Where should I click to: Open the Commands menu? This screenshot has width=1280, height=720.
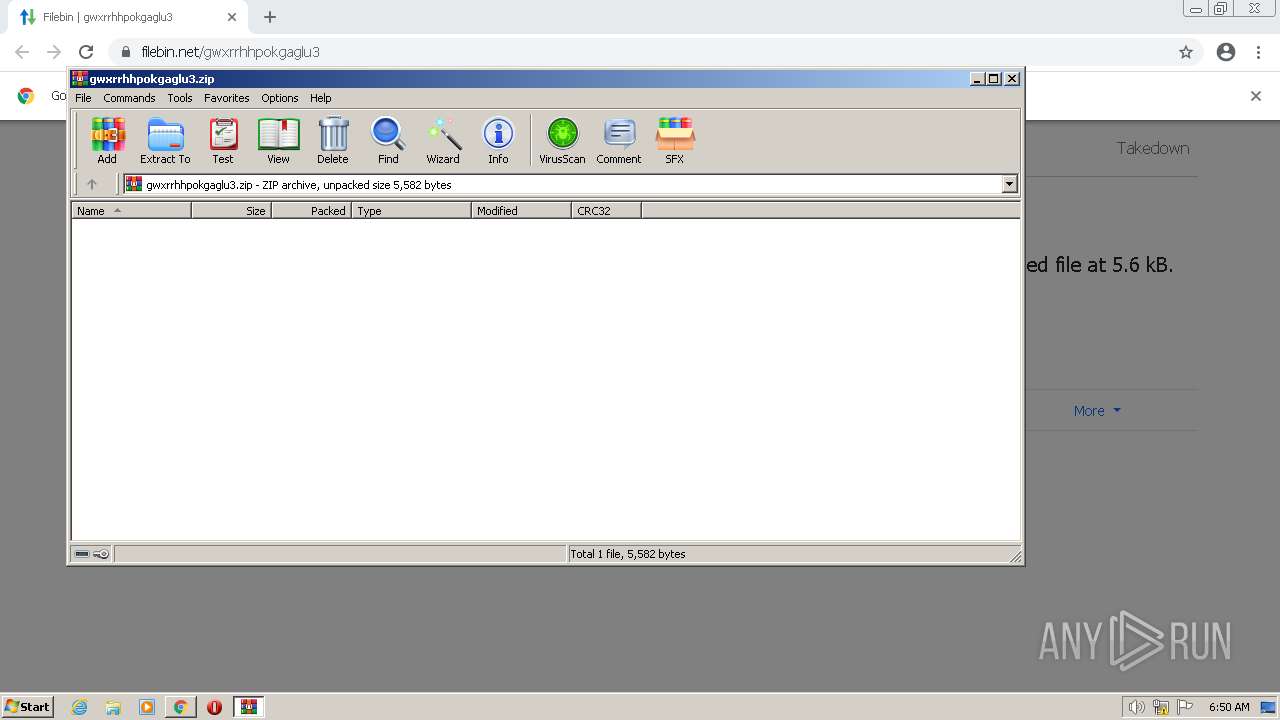pos(129,98)
